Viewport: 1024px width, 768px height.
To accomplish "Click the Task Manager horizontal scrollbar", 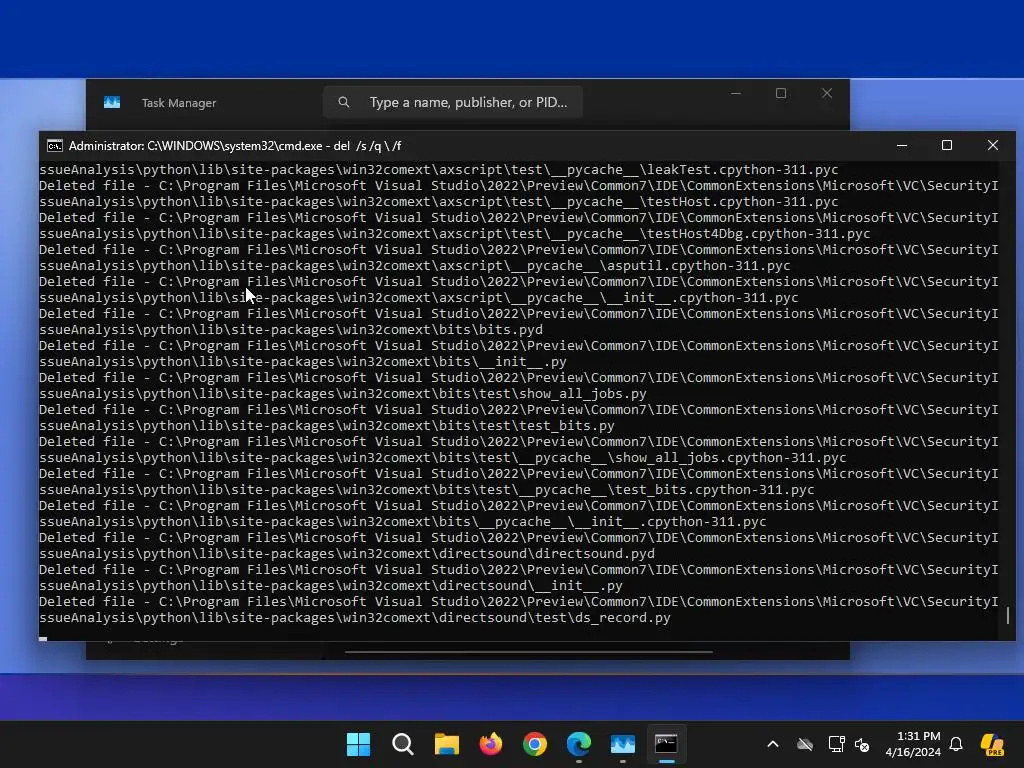I will (528, 651).
